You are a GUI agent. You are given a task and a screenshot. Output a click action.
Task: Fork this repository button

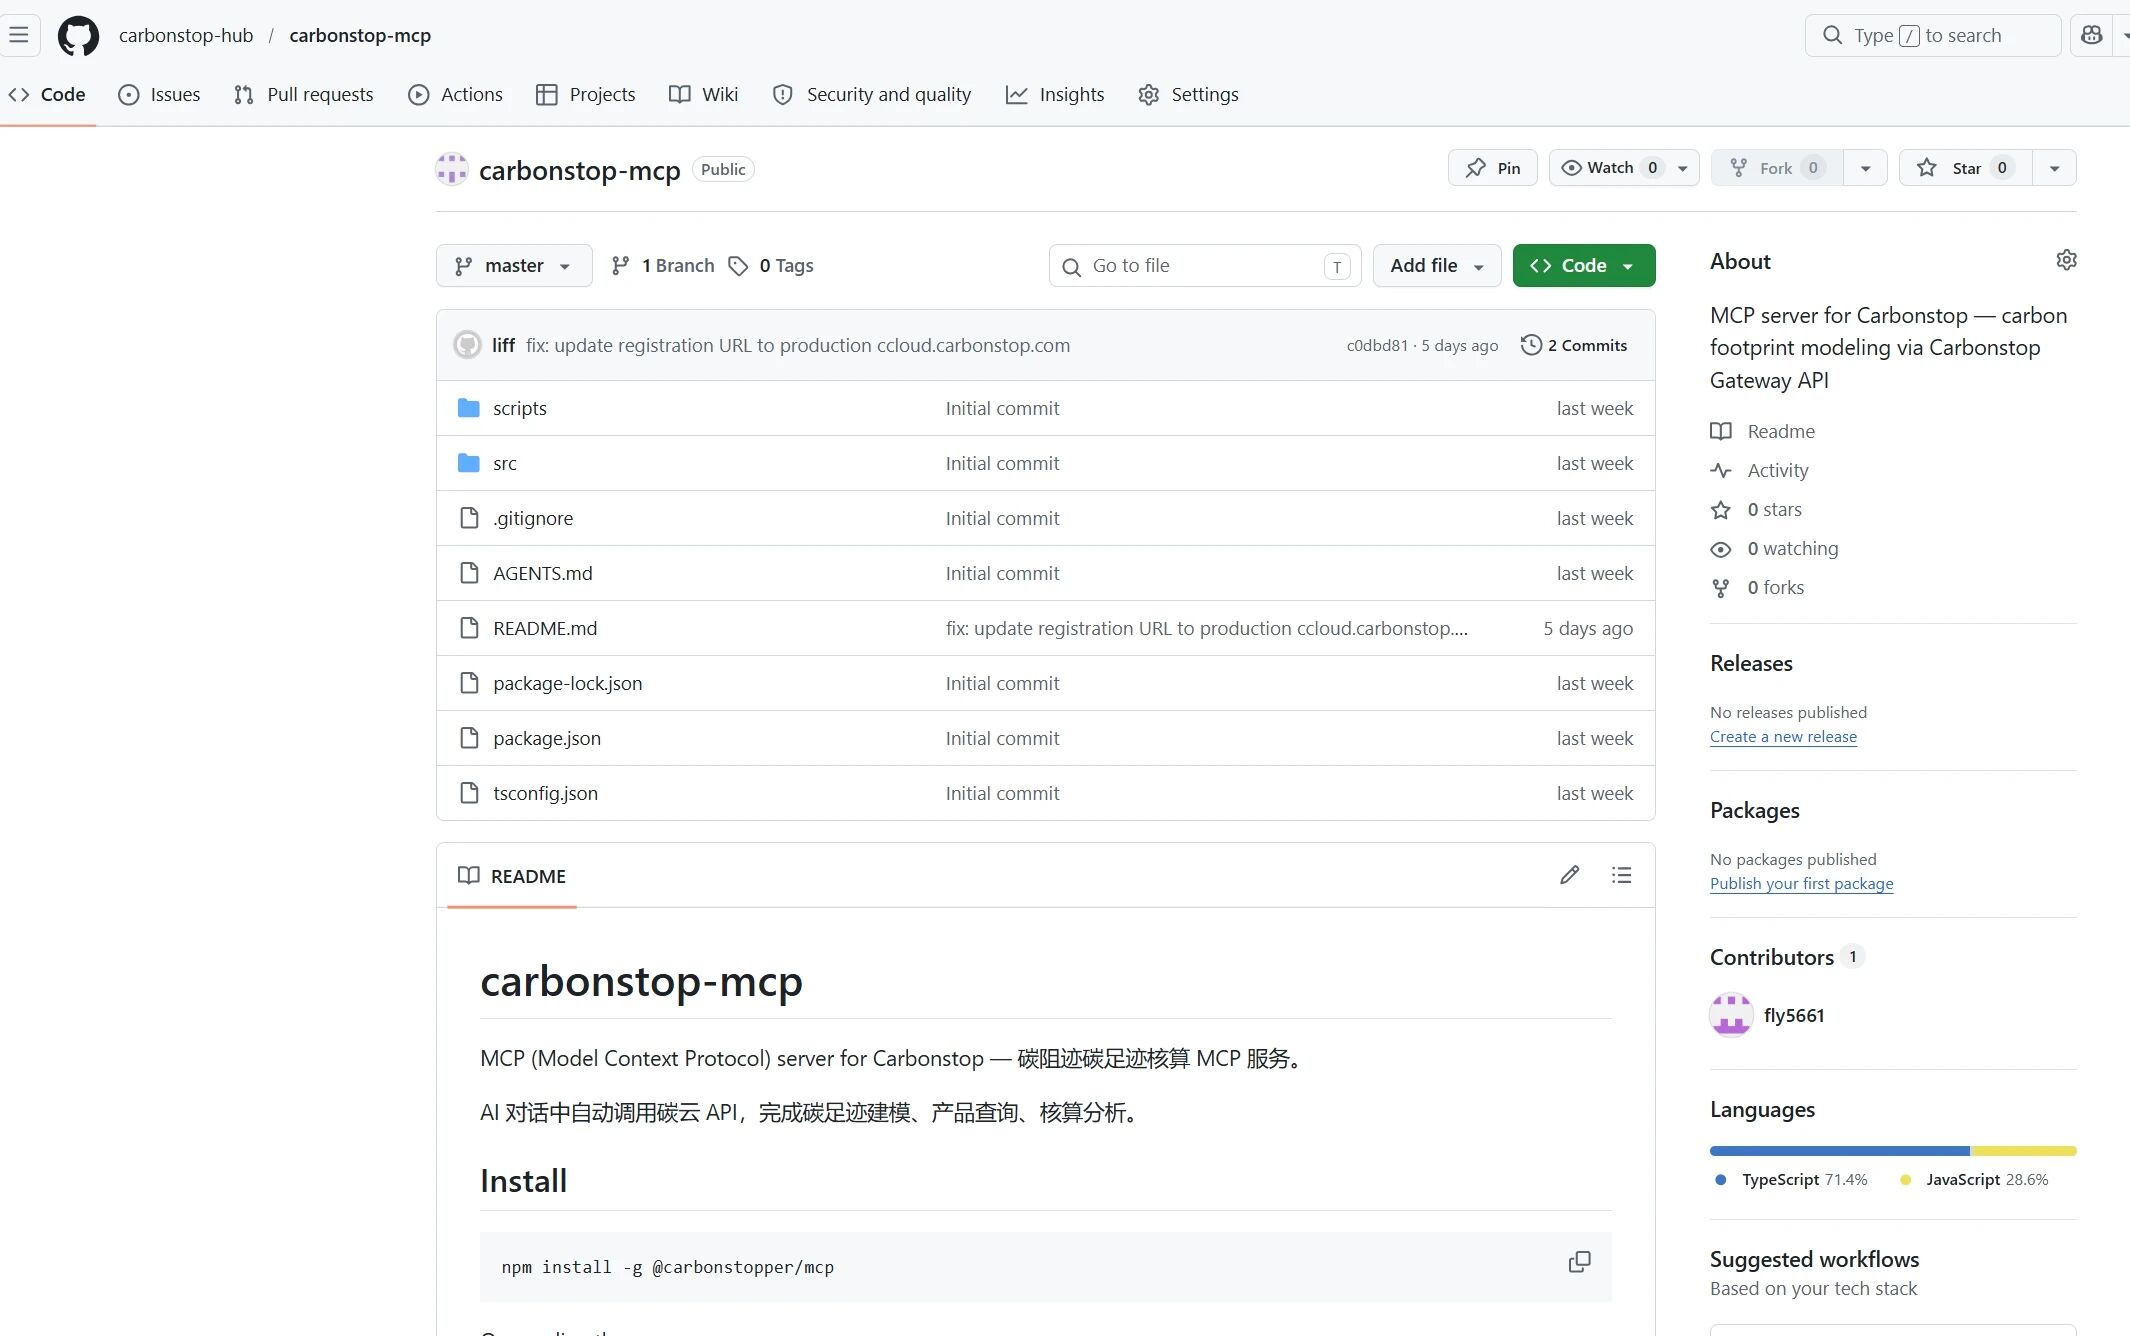pyautogui.click(x=1777, y=168)
